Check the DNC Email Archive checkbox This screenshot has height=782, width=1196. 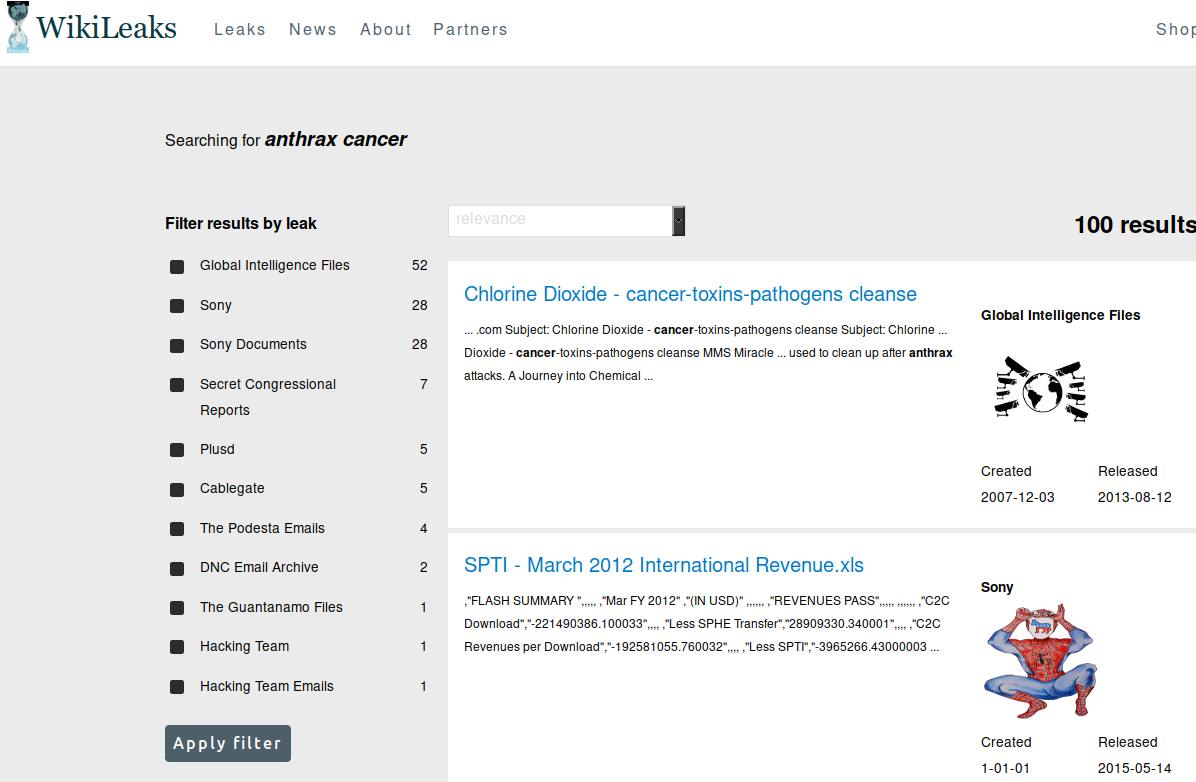[177, 568]
